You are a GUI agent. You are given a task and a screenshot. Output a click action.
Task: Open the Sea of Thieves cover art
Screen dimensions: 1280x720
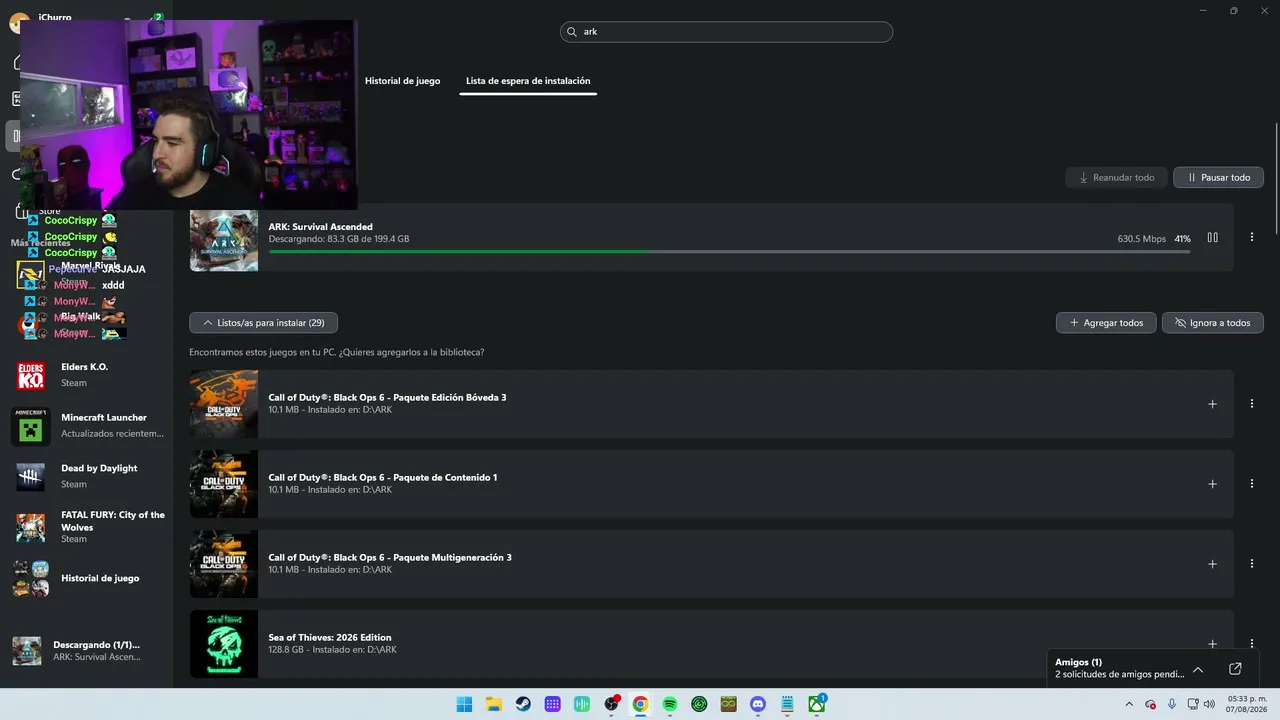pos(224,644)
